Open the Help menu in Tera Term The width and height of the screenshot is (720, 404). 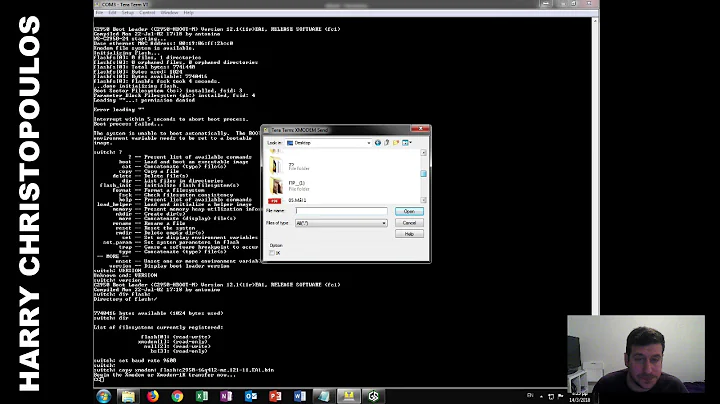[188, 12]
